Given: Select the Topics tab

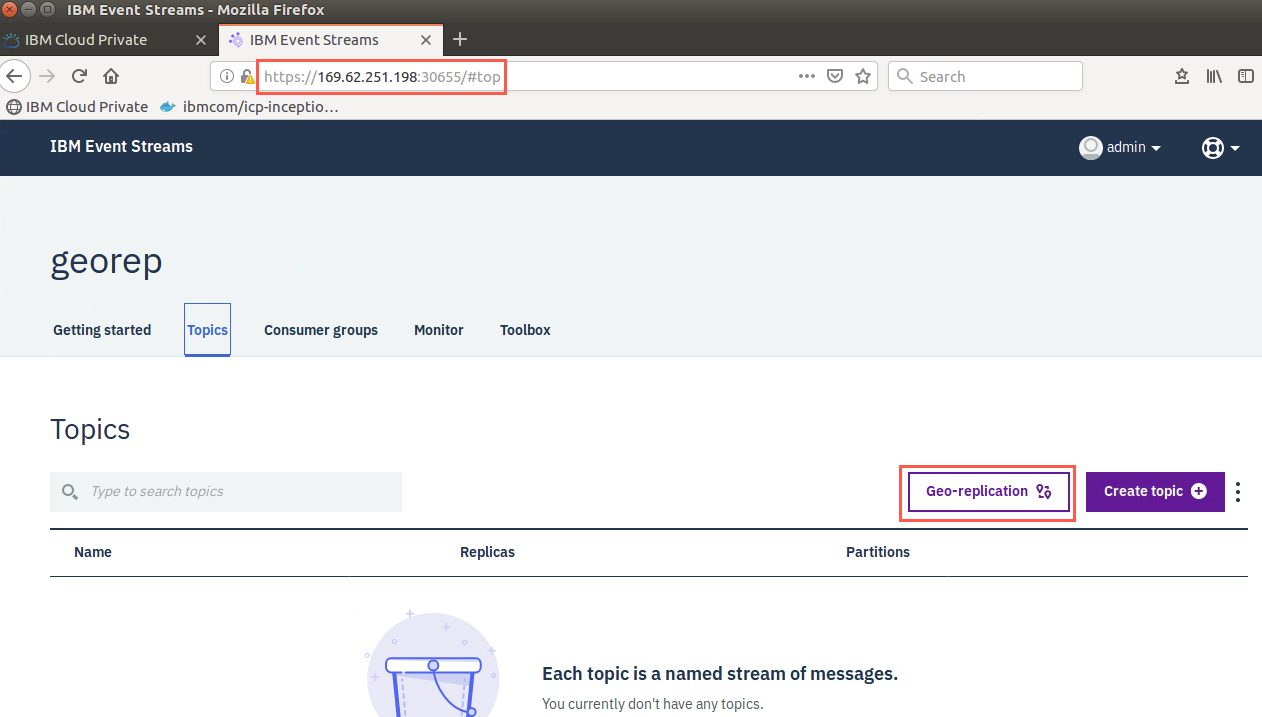Looking at the screenshot, I should coord(207,330).
